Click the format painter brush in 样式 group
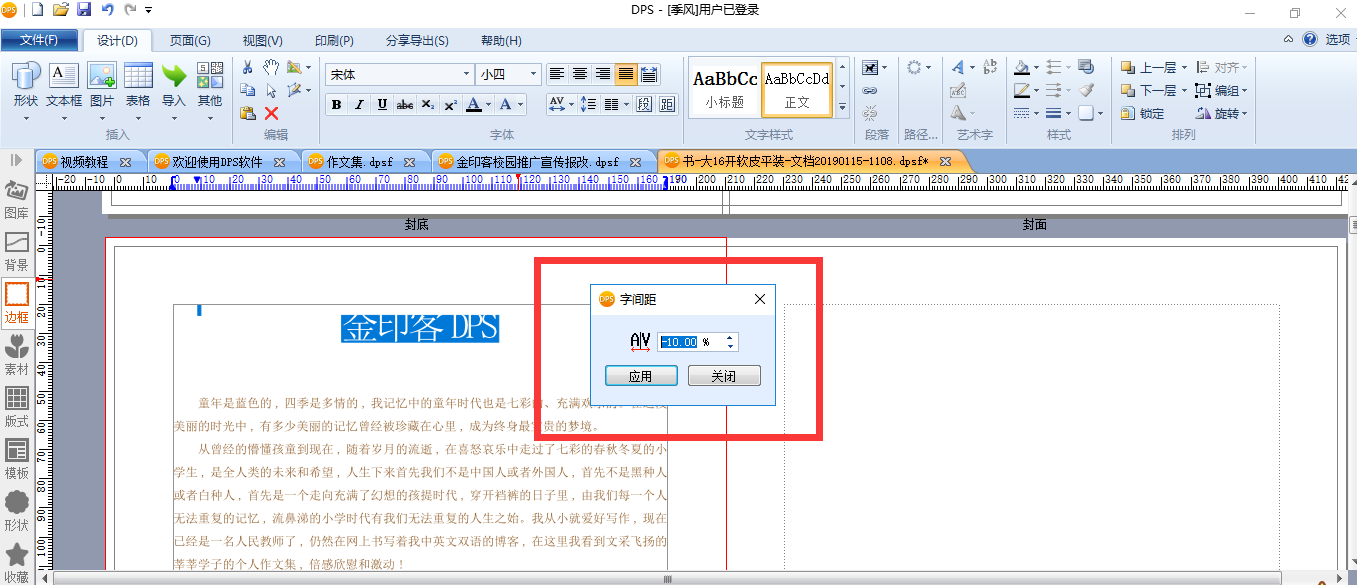The width and height of the screenshot is (1357, 585). pos(1087,90)
